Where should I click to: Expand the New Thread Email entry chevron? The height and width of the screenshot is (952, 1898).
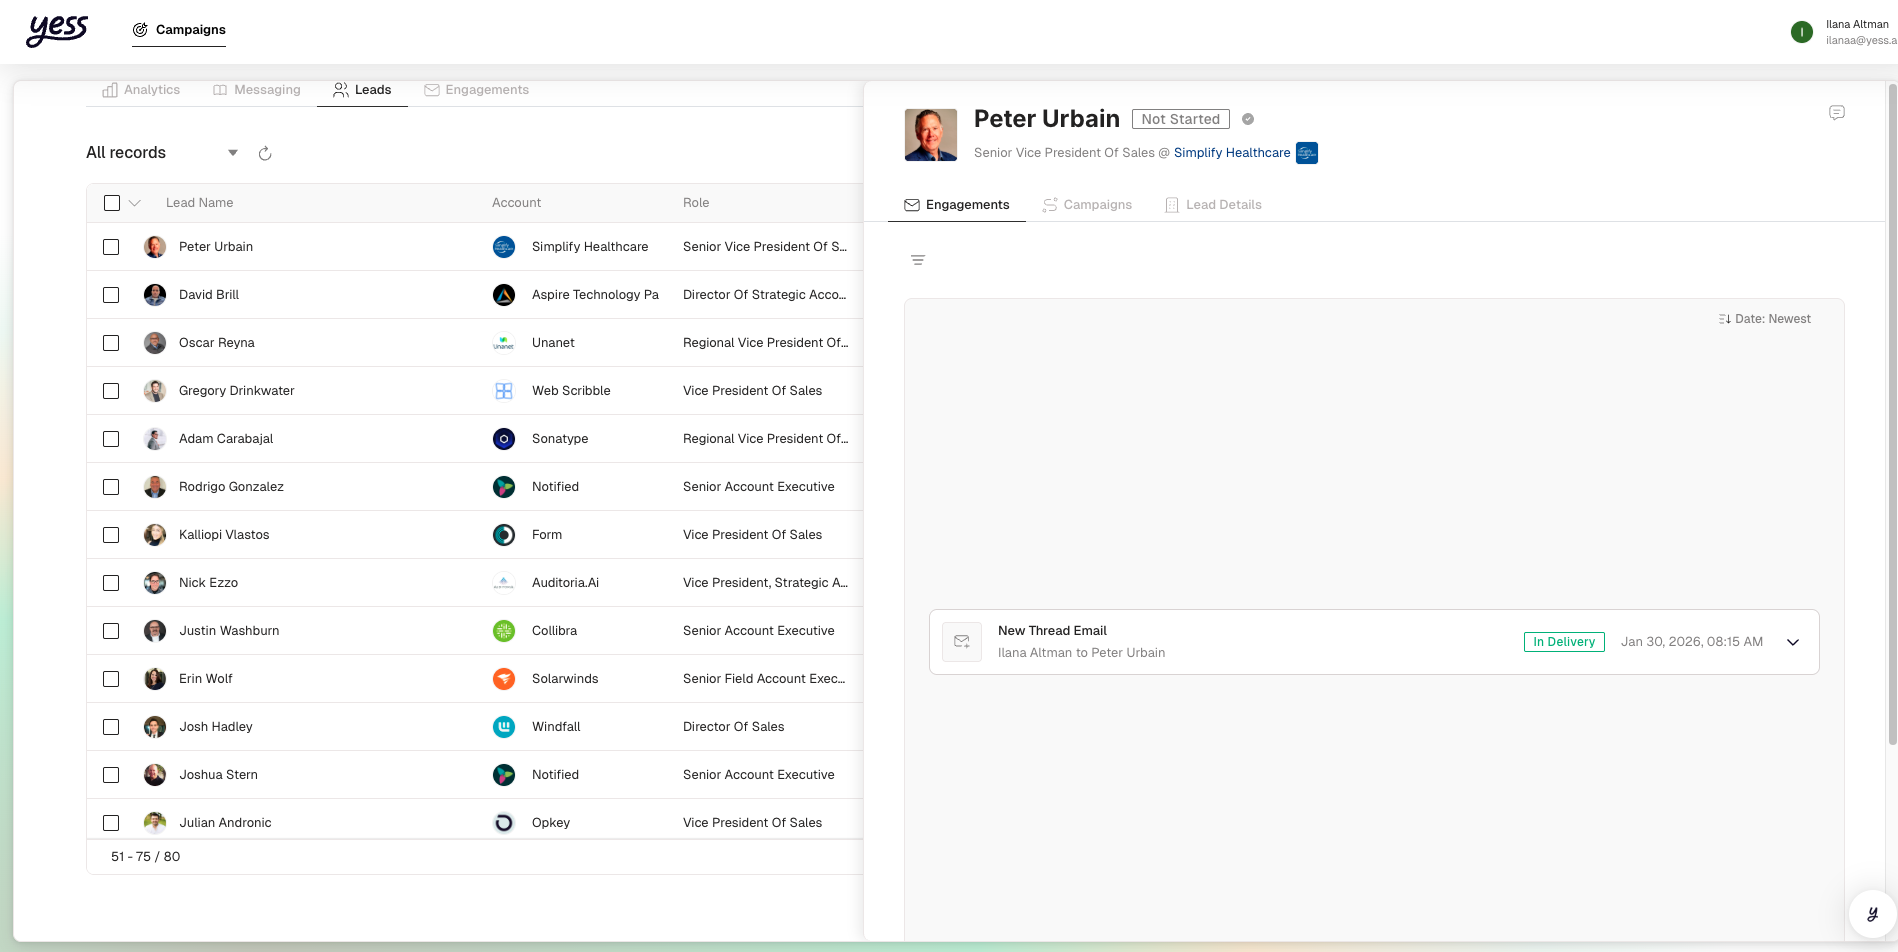click(1792, 642)
